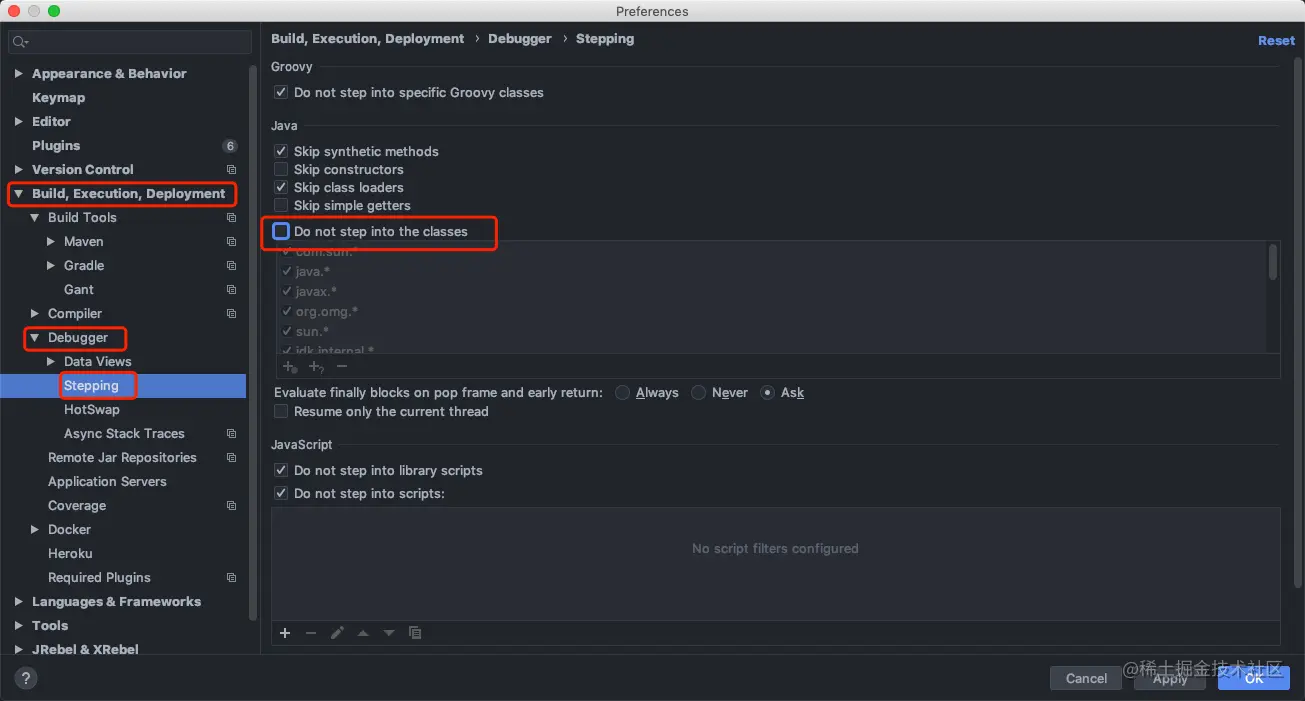Toggle Do not step into specific Groovy classes
Screen dimensions: 1305x701
tap(281, 92)
